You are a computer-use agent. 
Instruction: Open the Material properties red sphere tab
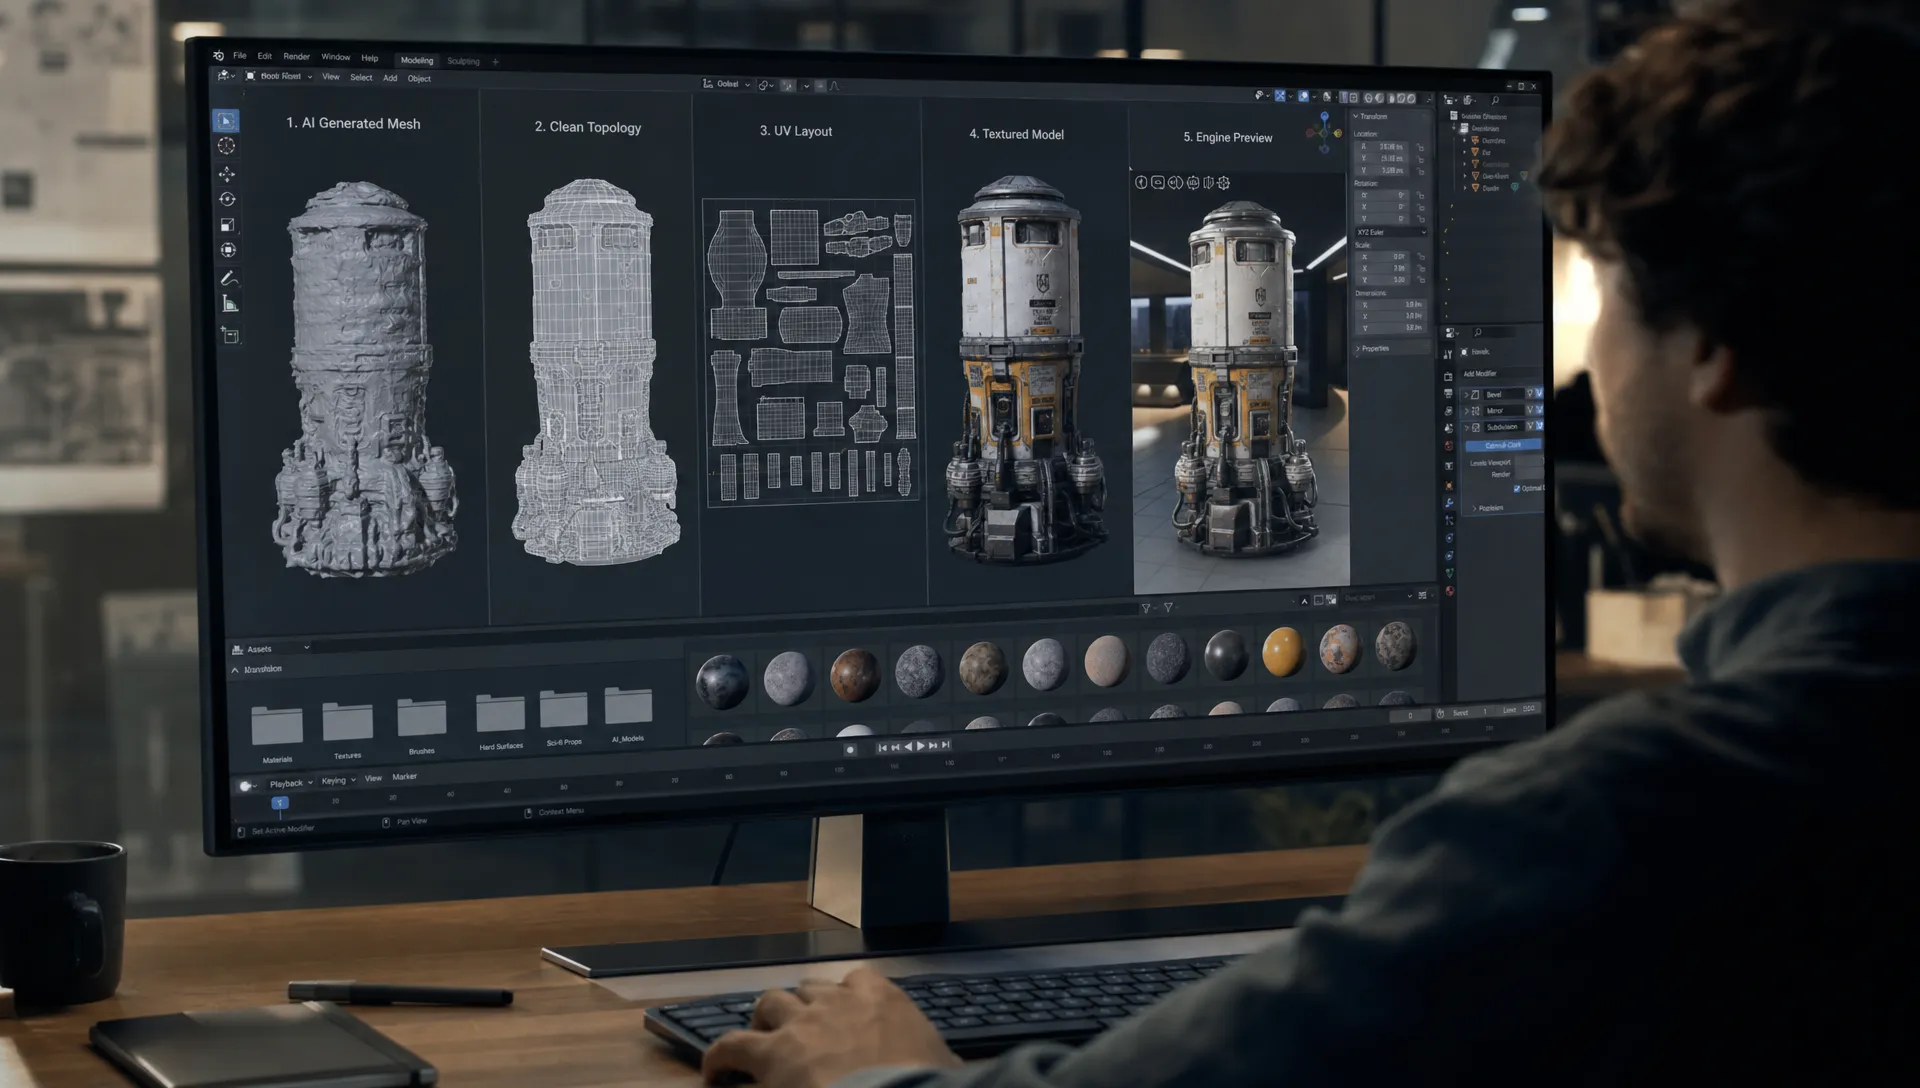tap(1449, 591)
